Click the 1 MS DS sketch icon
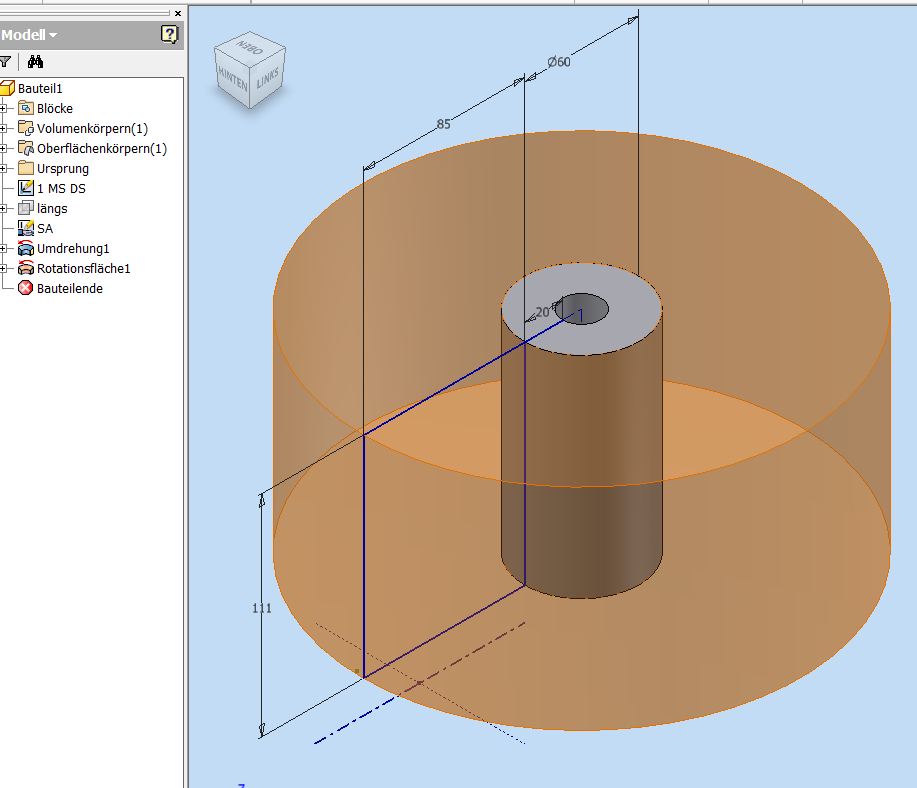 click(26, 188)
